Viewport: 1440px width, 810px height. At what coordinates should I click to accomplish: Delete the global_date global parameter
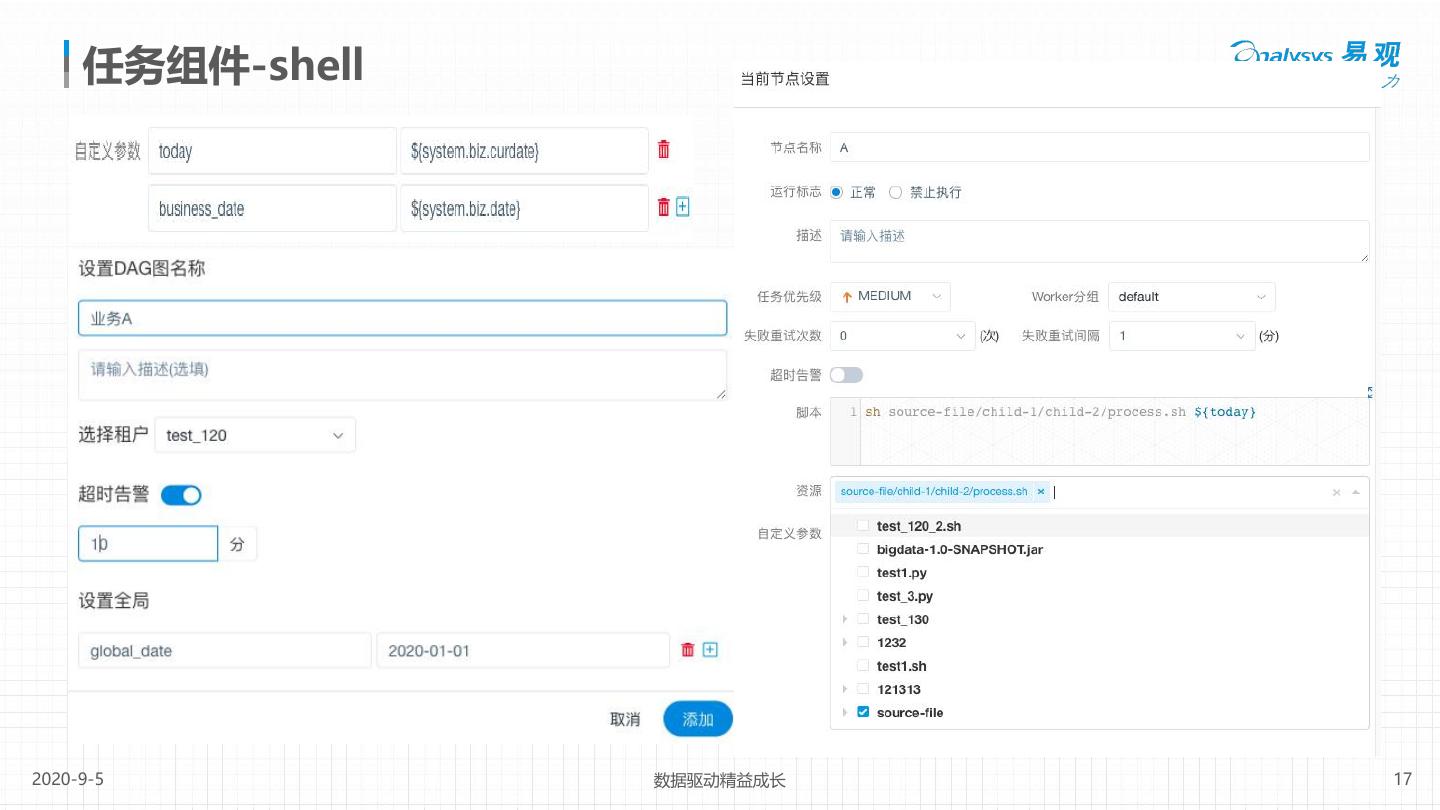click(688, 650)
